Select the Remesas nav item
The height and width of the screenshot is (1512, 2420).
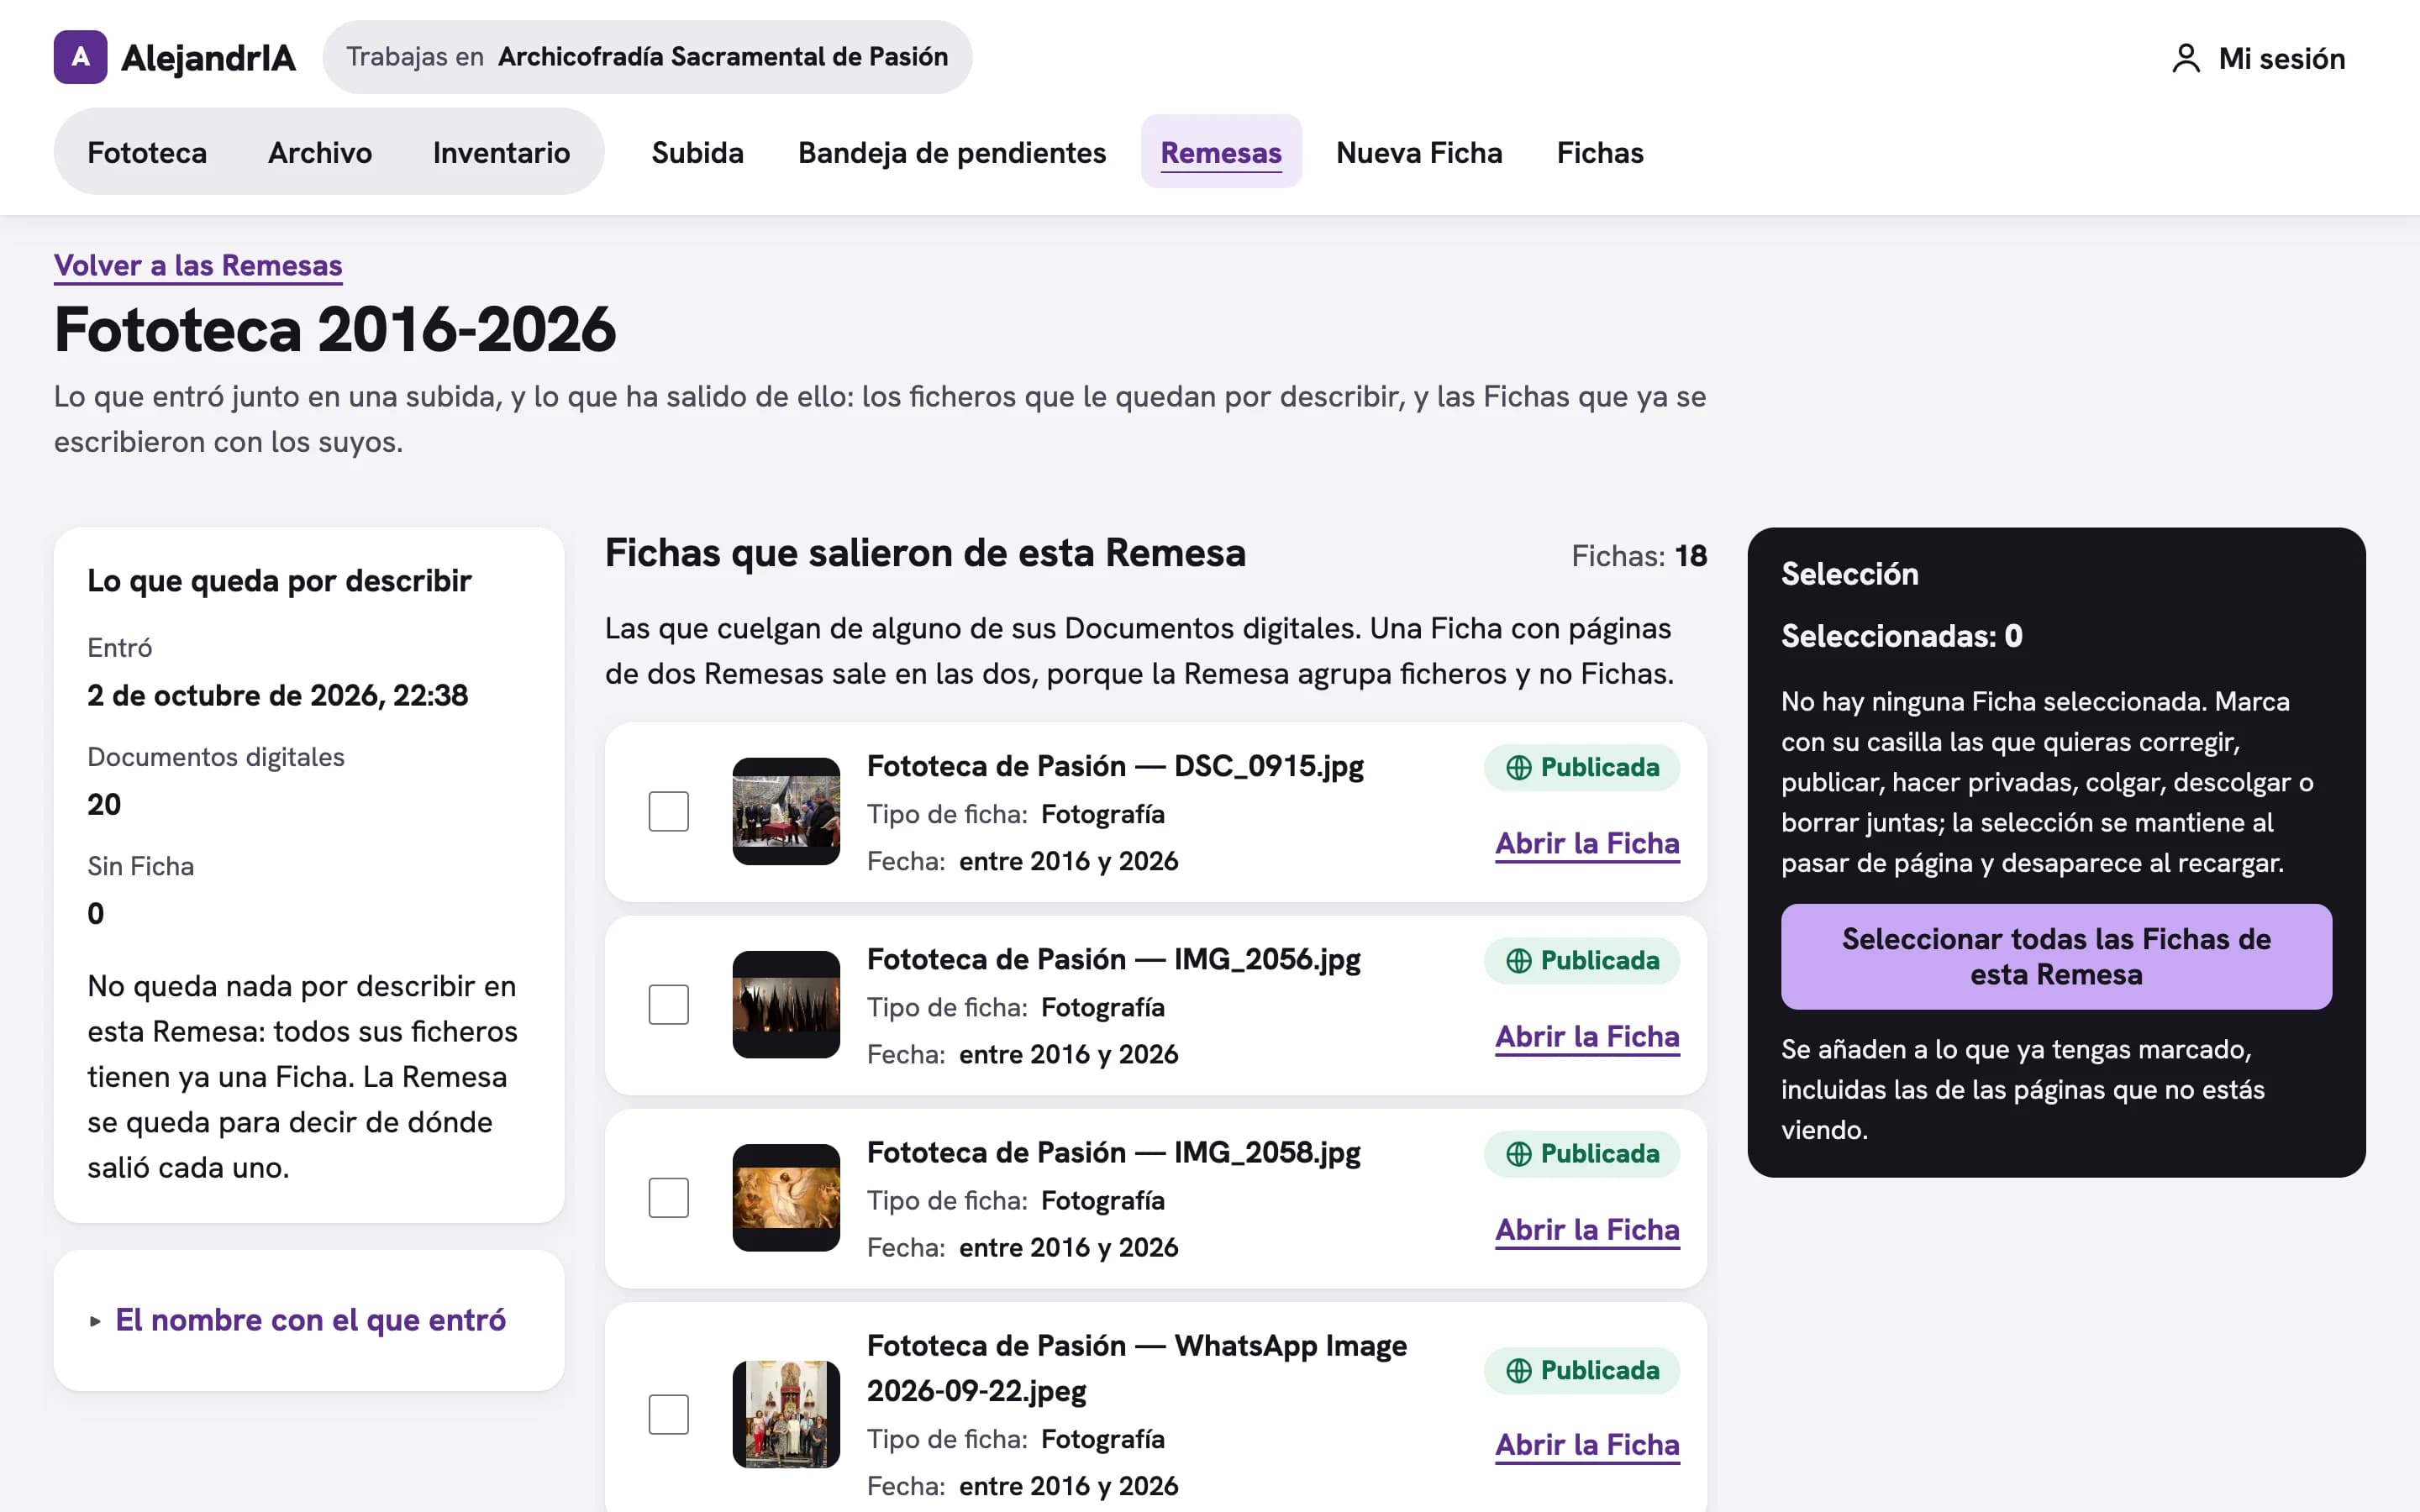(1221, 152)
